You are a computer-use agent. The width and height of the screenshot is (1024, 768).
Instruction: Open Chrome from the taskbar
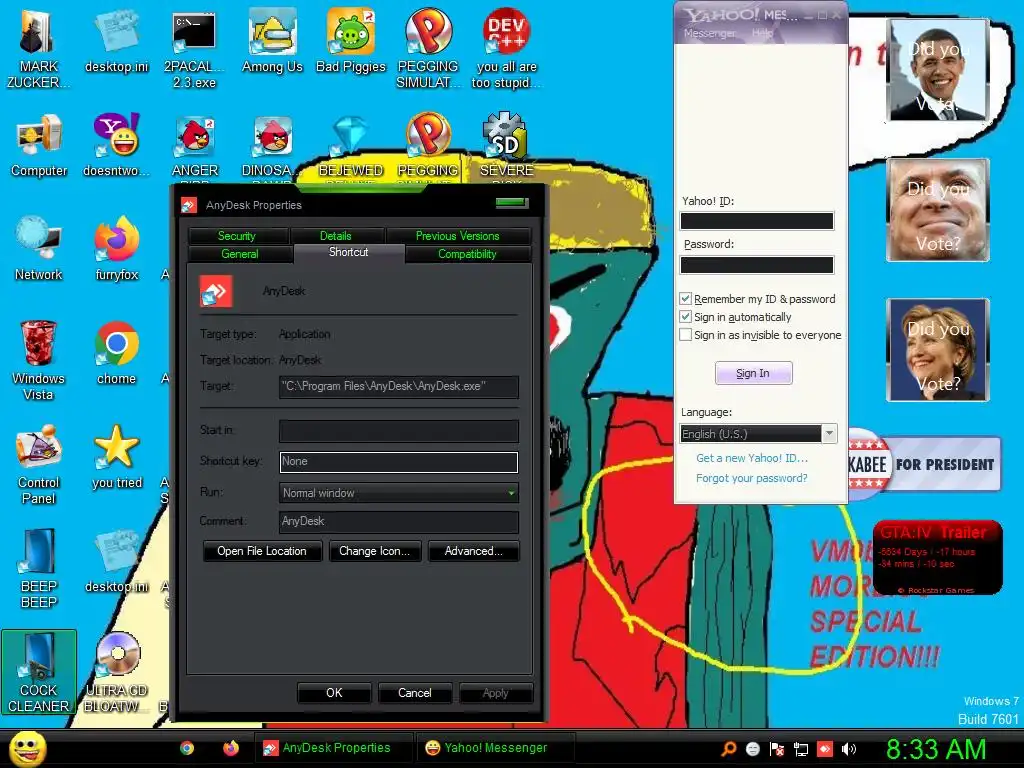(x=187, y=748)
